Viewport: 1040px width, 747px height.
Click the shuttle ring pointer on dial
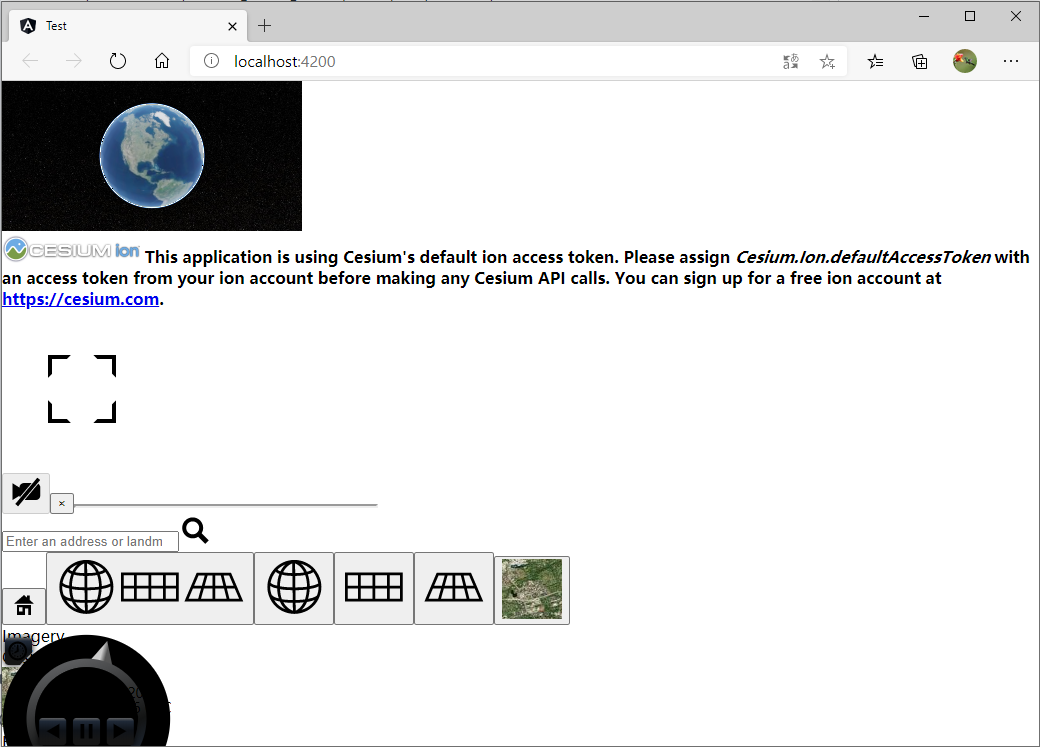[103, 652]
